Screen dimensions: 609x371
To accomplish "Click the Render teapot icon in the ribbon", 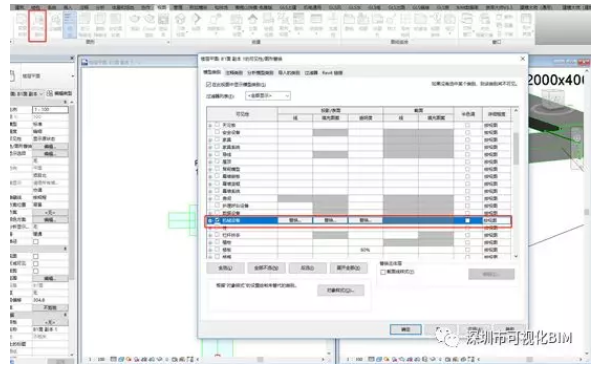I will pyautogui.click(x=135, y=25).
